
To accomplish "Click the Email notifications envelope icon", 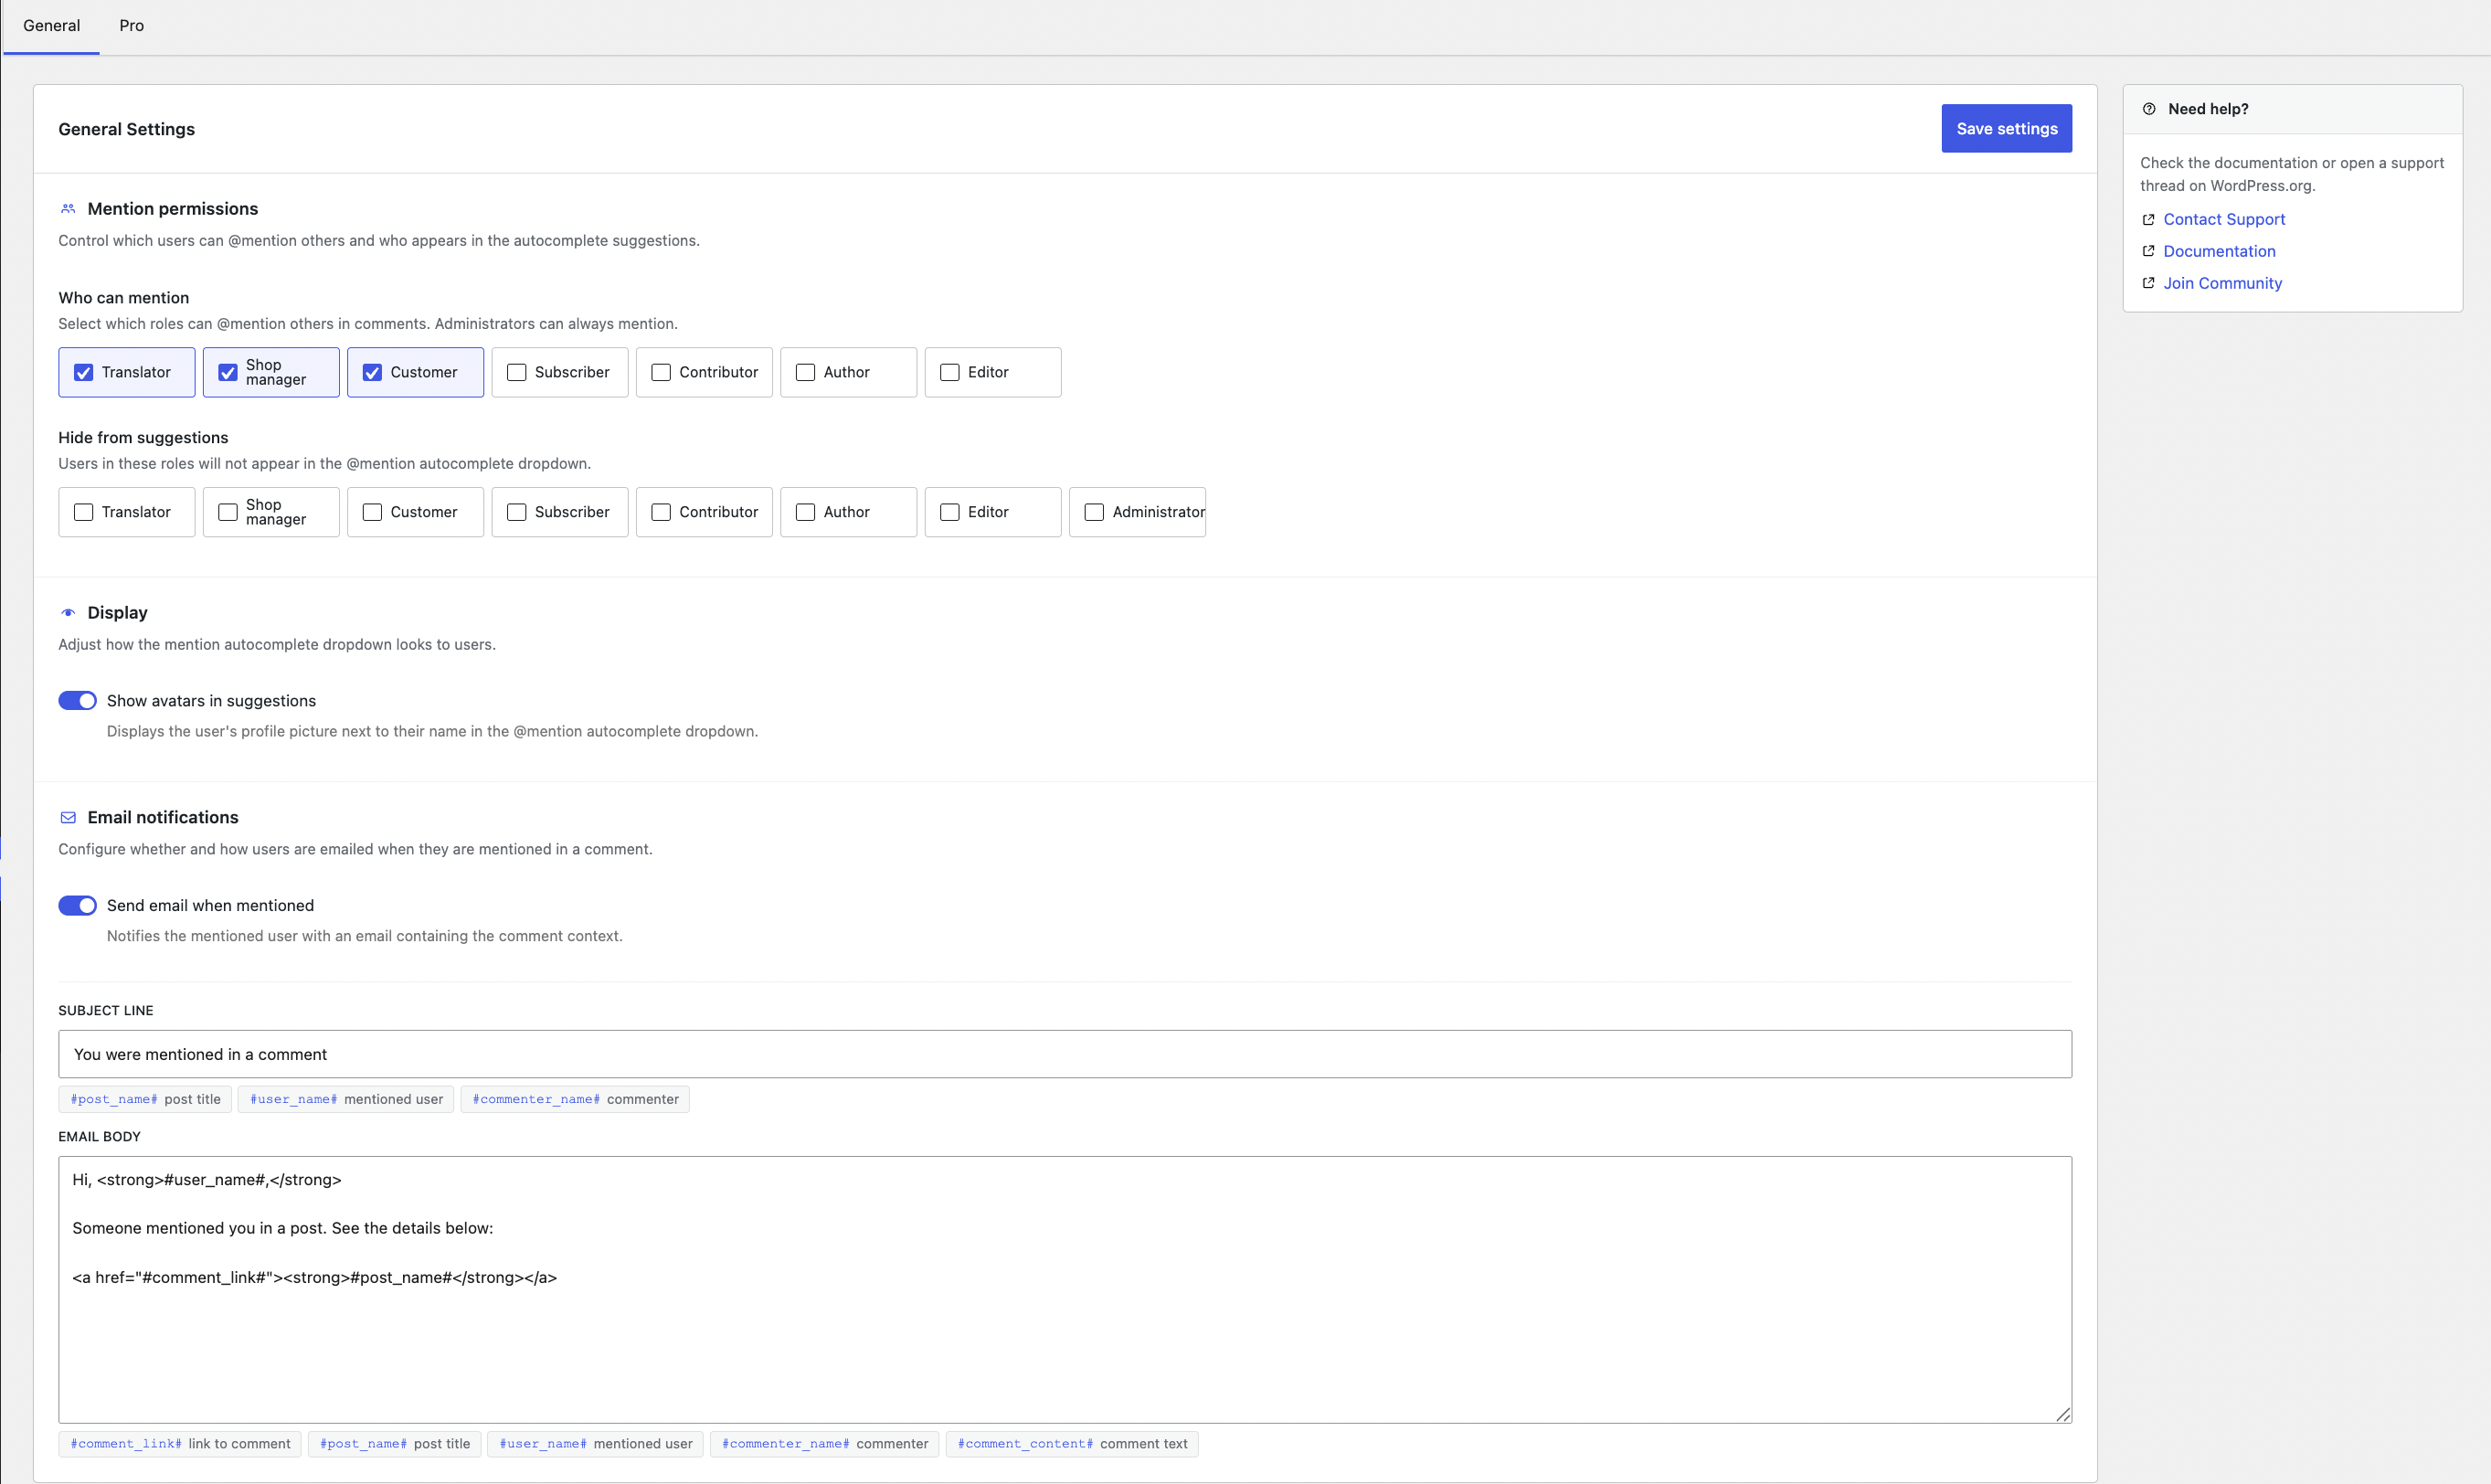I will [x=68, y=818].
